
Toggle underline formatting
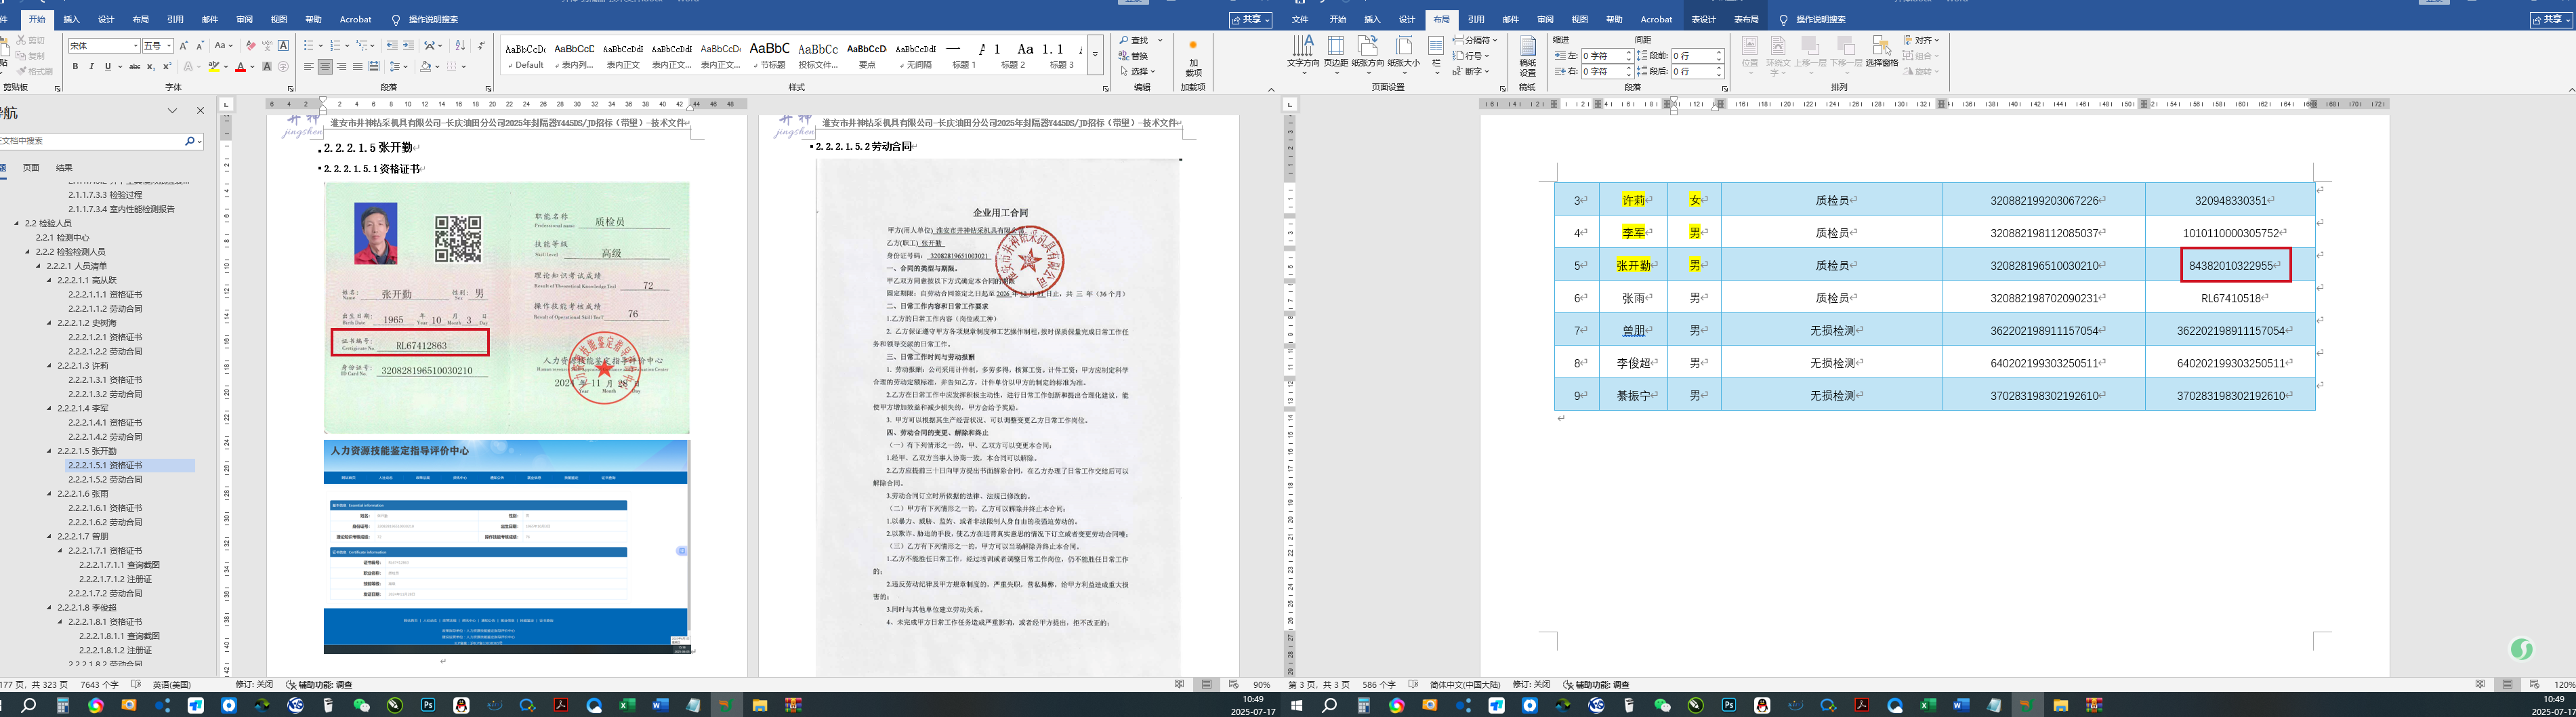109,67
